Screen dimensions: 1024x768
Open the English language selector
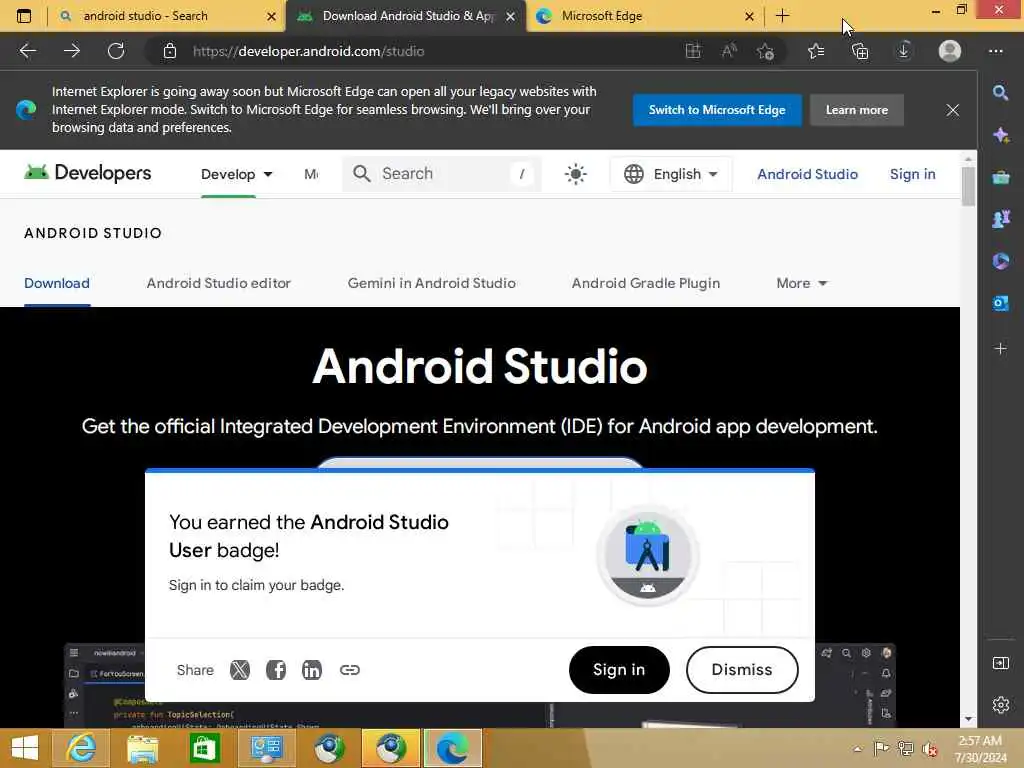(x=671, y=174)
